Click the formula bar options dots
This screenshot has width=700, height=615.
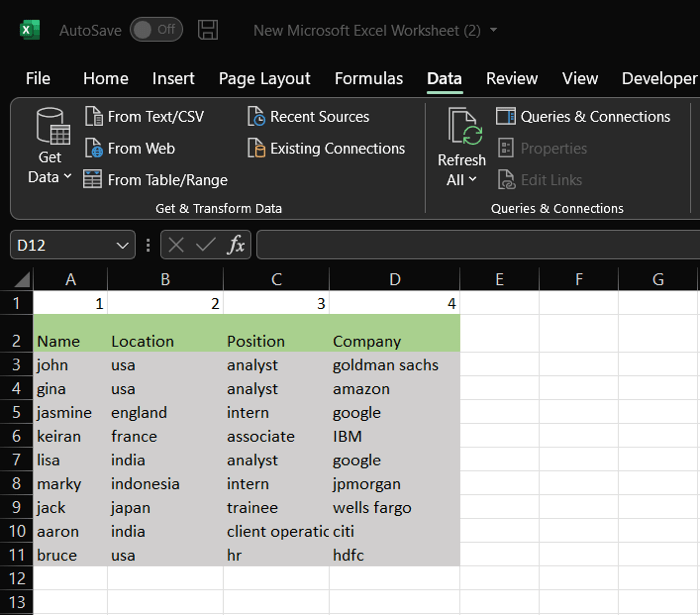click(148, 245)
